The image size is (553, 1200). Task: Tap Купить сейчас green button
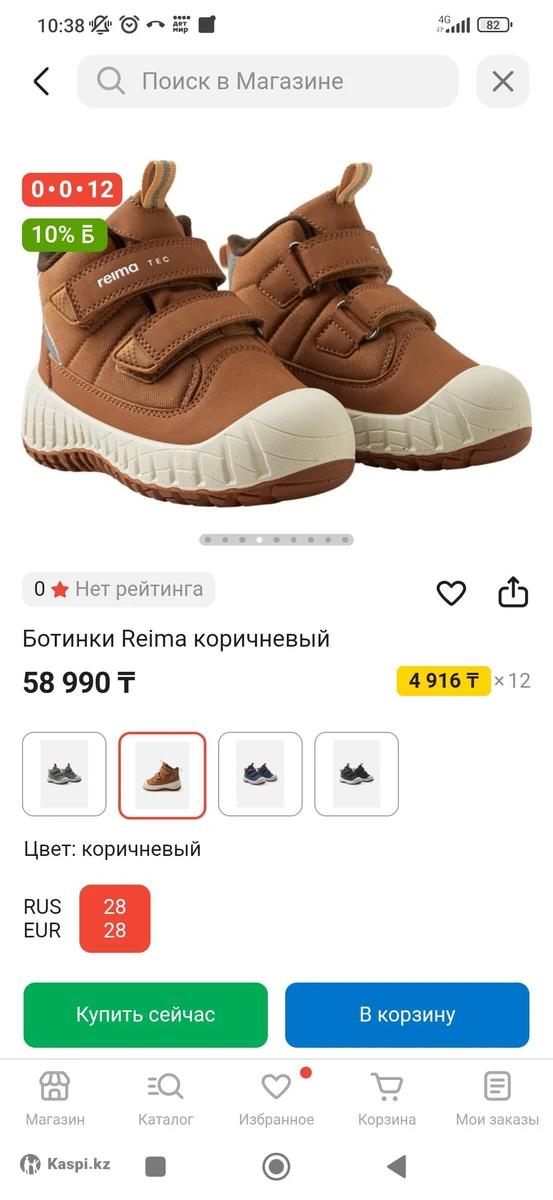(x=146, y=1015)
